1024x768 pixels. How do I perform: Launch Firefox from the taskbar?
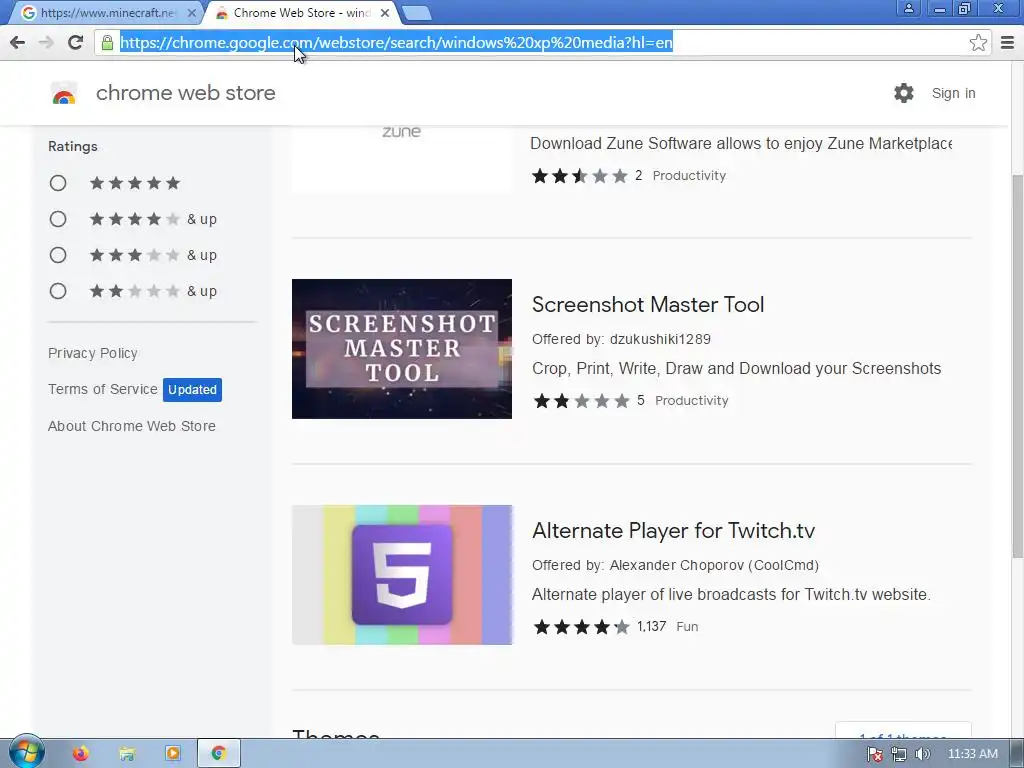click(x=80, y=754)
